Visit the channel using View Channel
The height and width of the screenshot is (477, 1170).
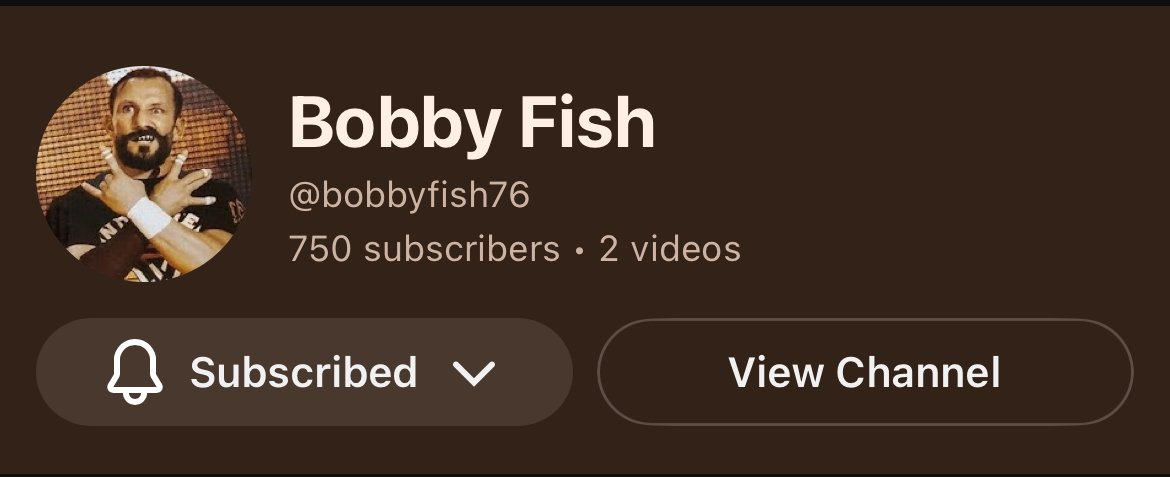865,372
